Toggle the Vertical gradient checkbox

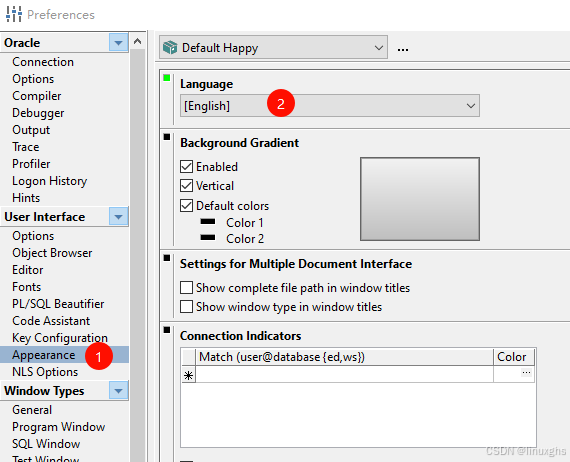186,185
